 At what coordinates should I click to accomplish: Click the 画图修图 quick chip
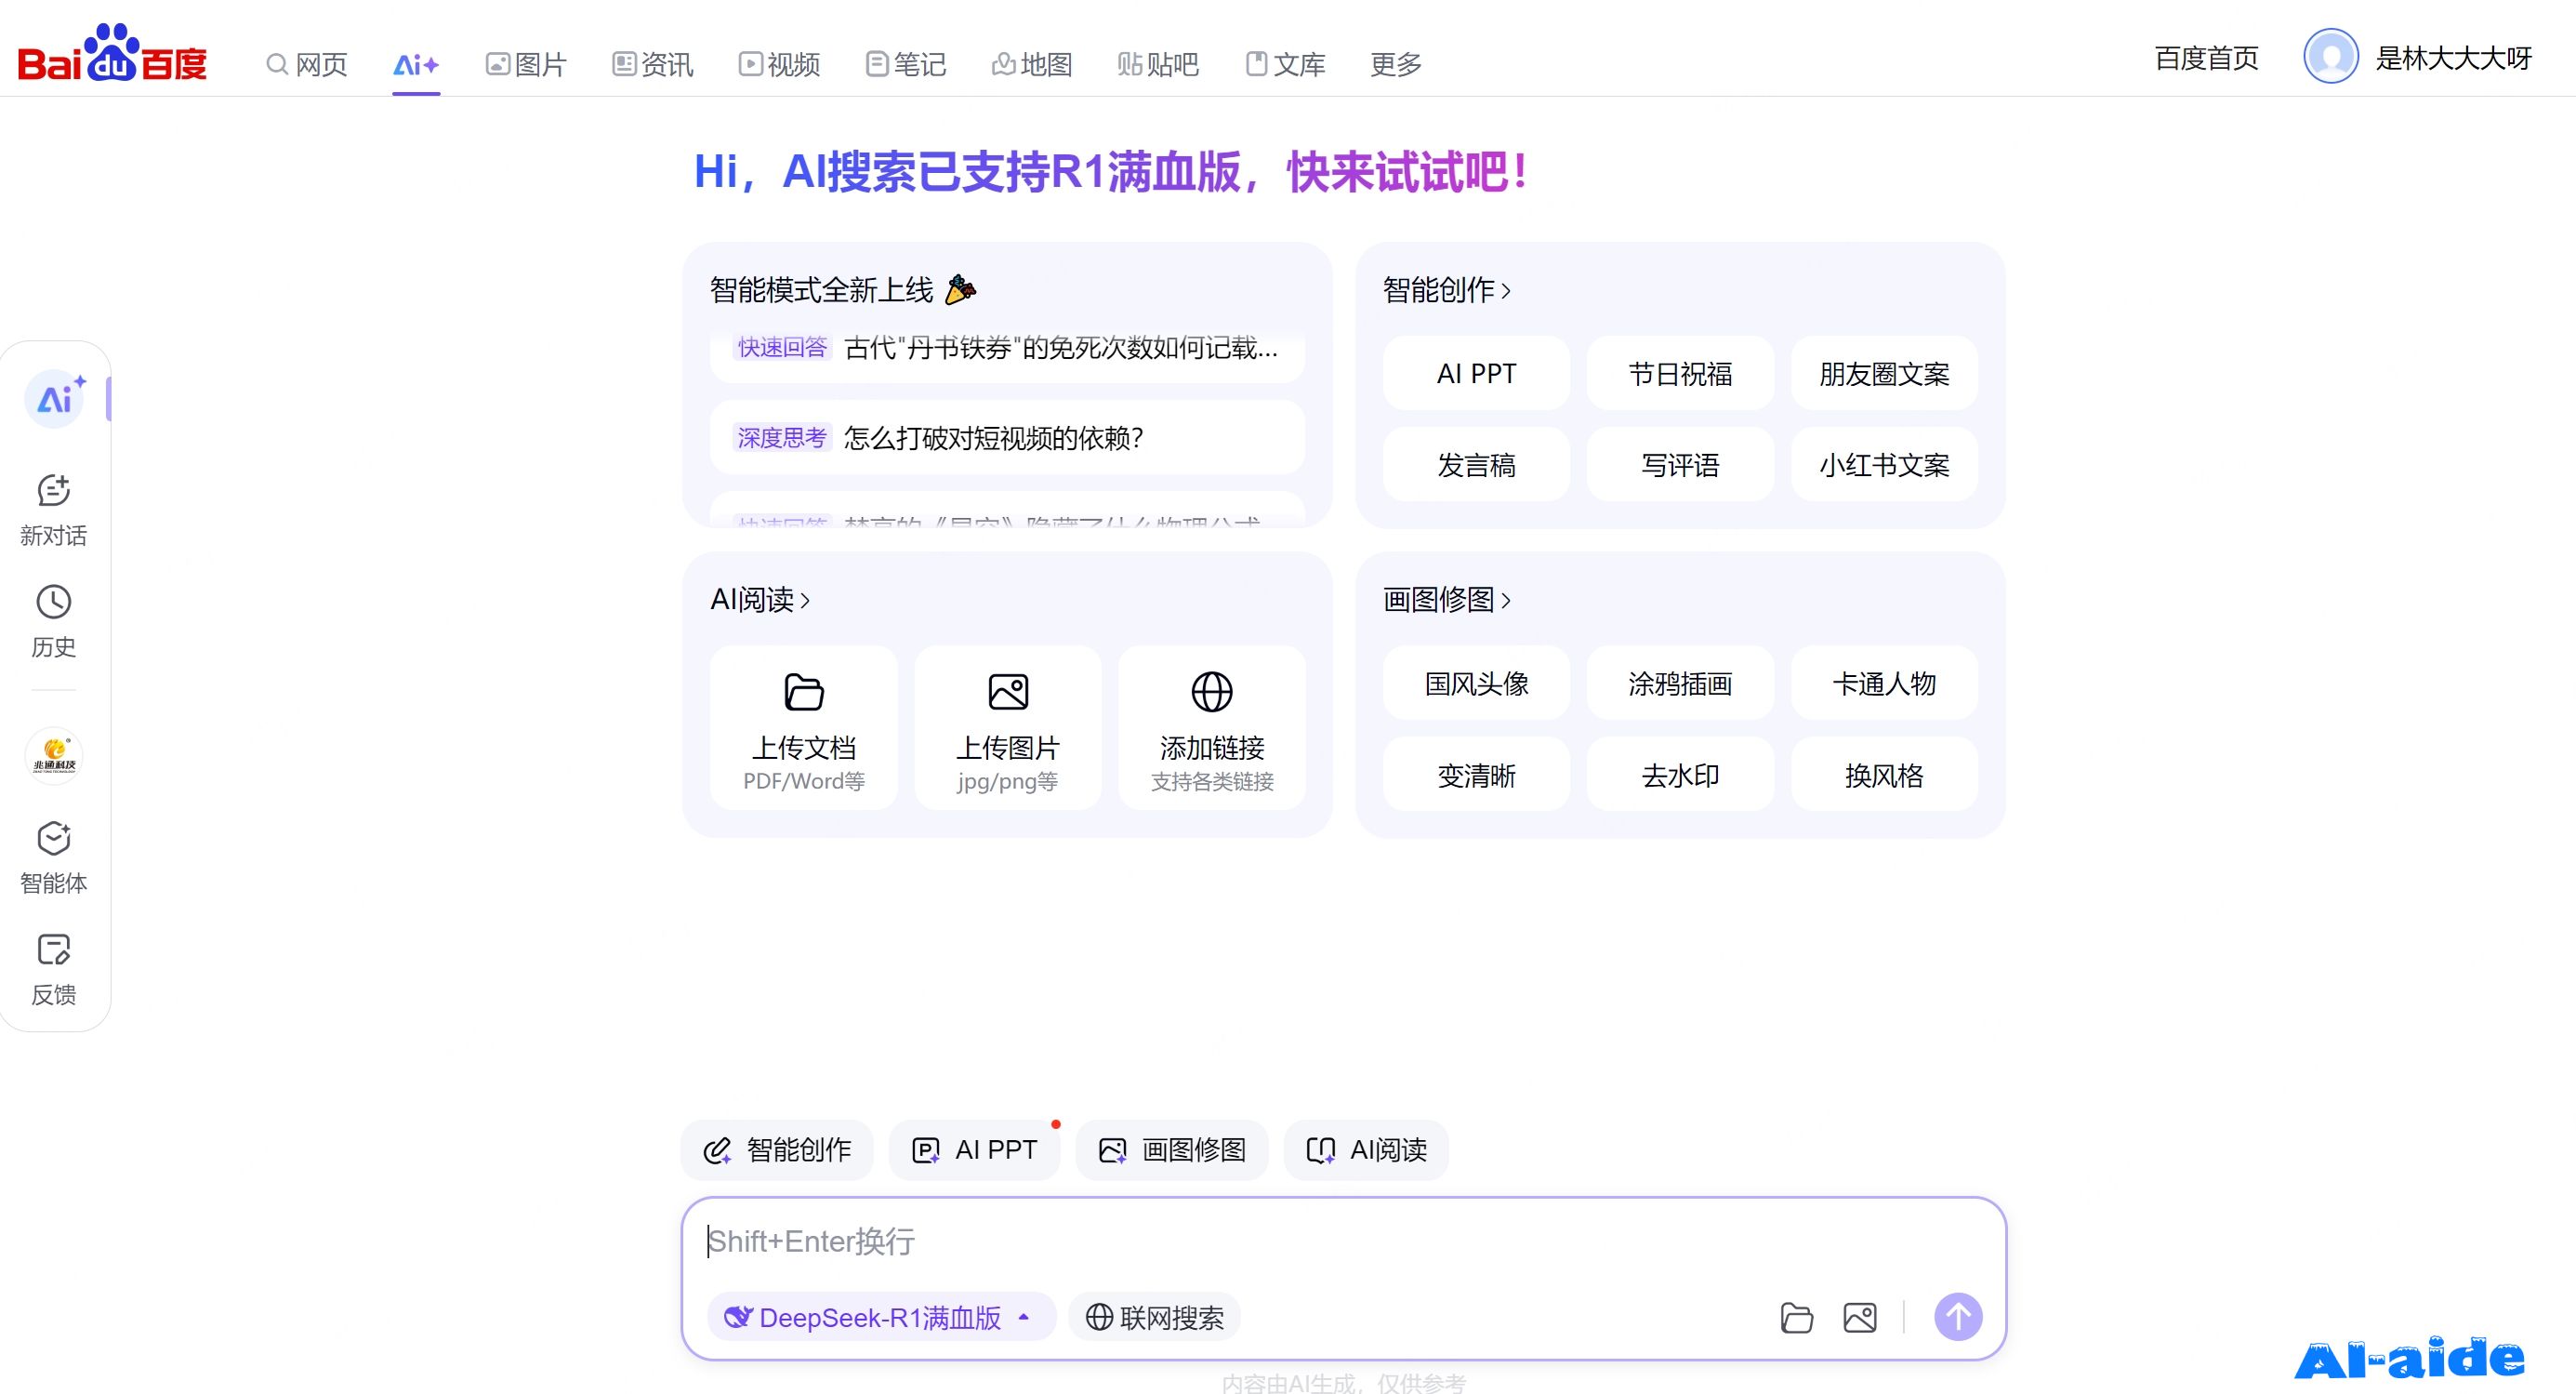click(x=1172, y=1150)
